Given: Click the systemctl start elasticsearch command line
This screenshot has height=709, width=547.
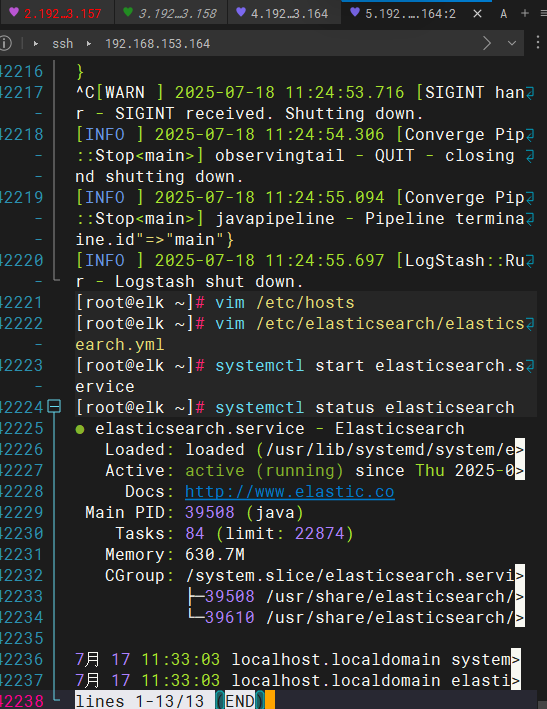Looking at the screenshot, I should (x=305, y=376).
